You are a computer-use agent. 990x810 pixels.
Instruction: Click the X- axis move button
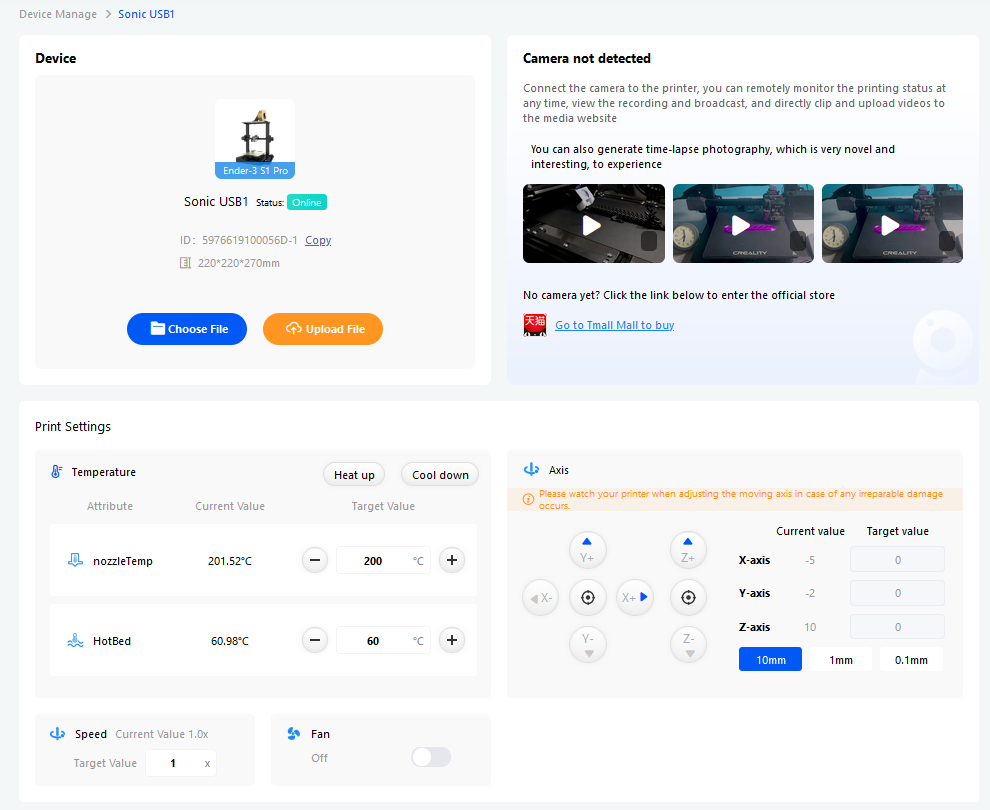(x=540, y=597)
